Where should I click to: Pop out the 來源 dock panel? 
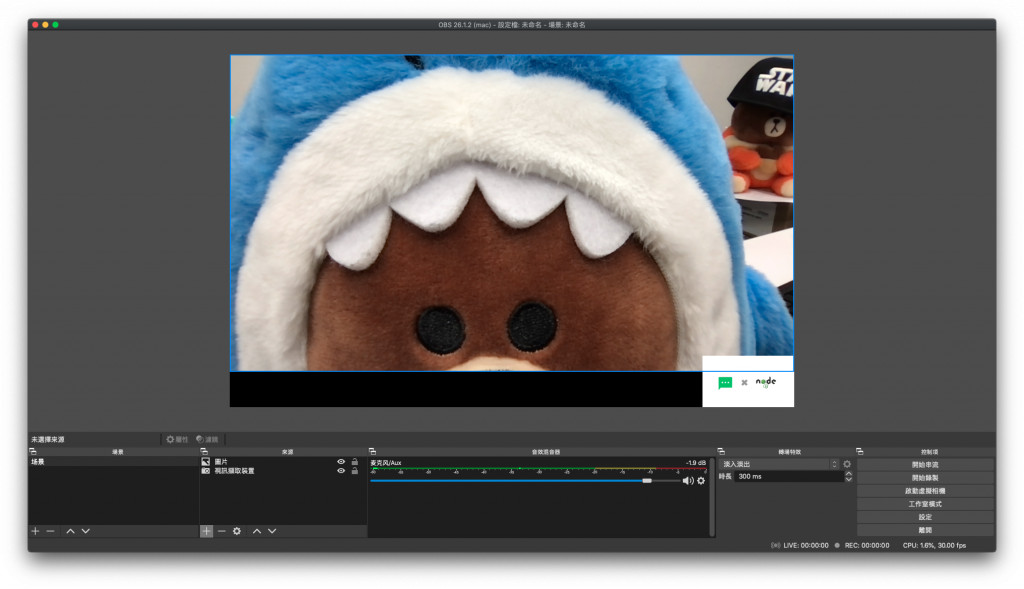pyautogui.click(x=204, y=451)
